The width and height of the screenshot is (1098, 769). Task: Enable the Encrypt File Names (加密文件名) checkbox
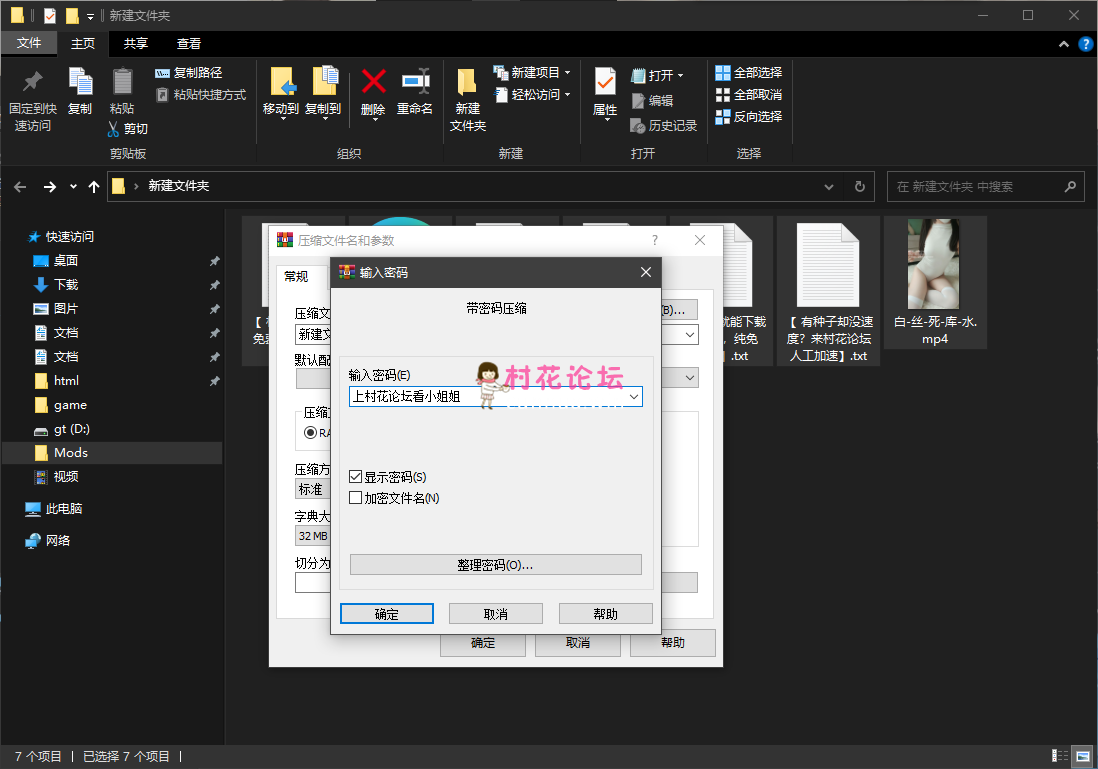pyautogui.click(x=356, y=498)
